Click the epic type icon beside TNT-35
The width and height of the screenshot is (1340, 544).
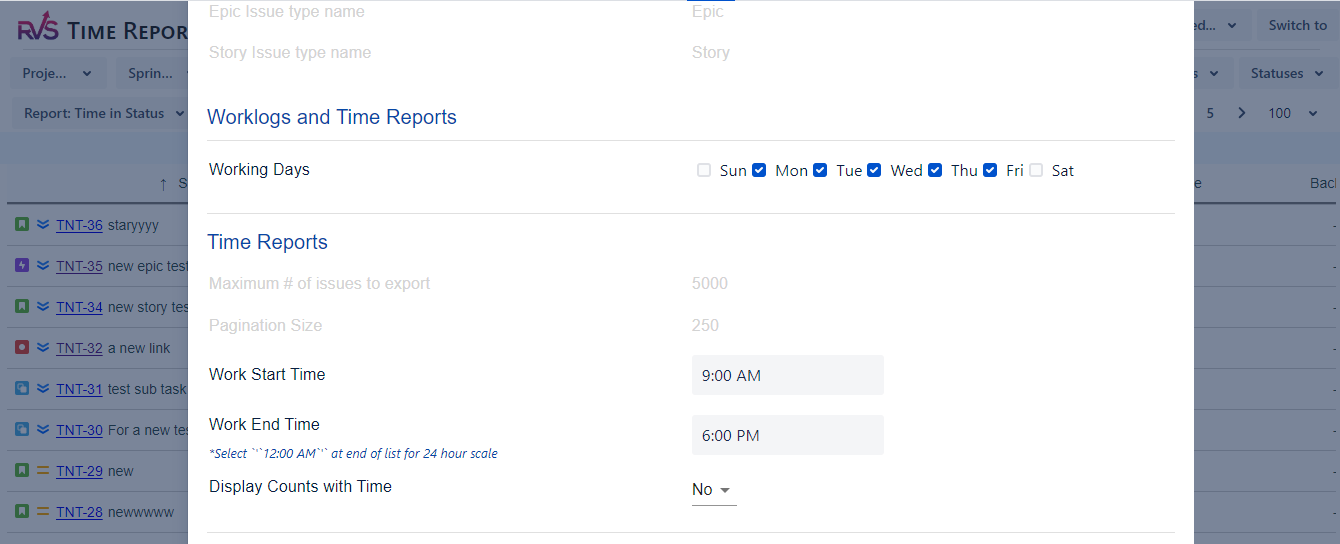click(22, 266)
